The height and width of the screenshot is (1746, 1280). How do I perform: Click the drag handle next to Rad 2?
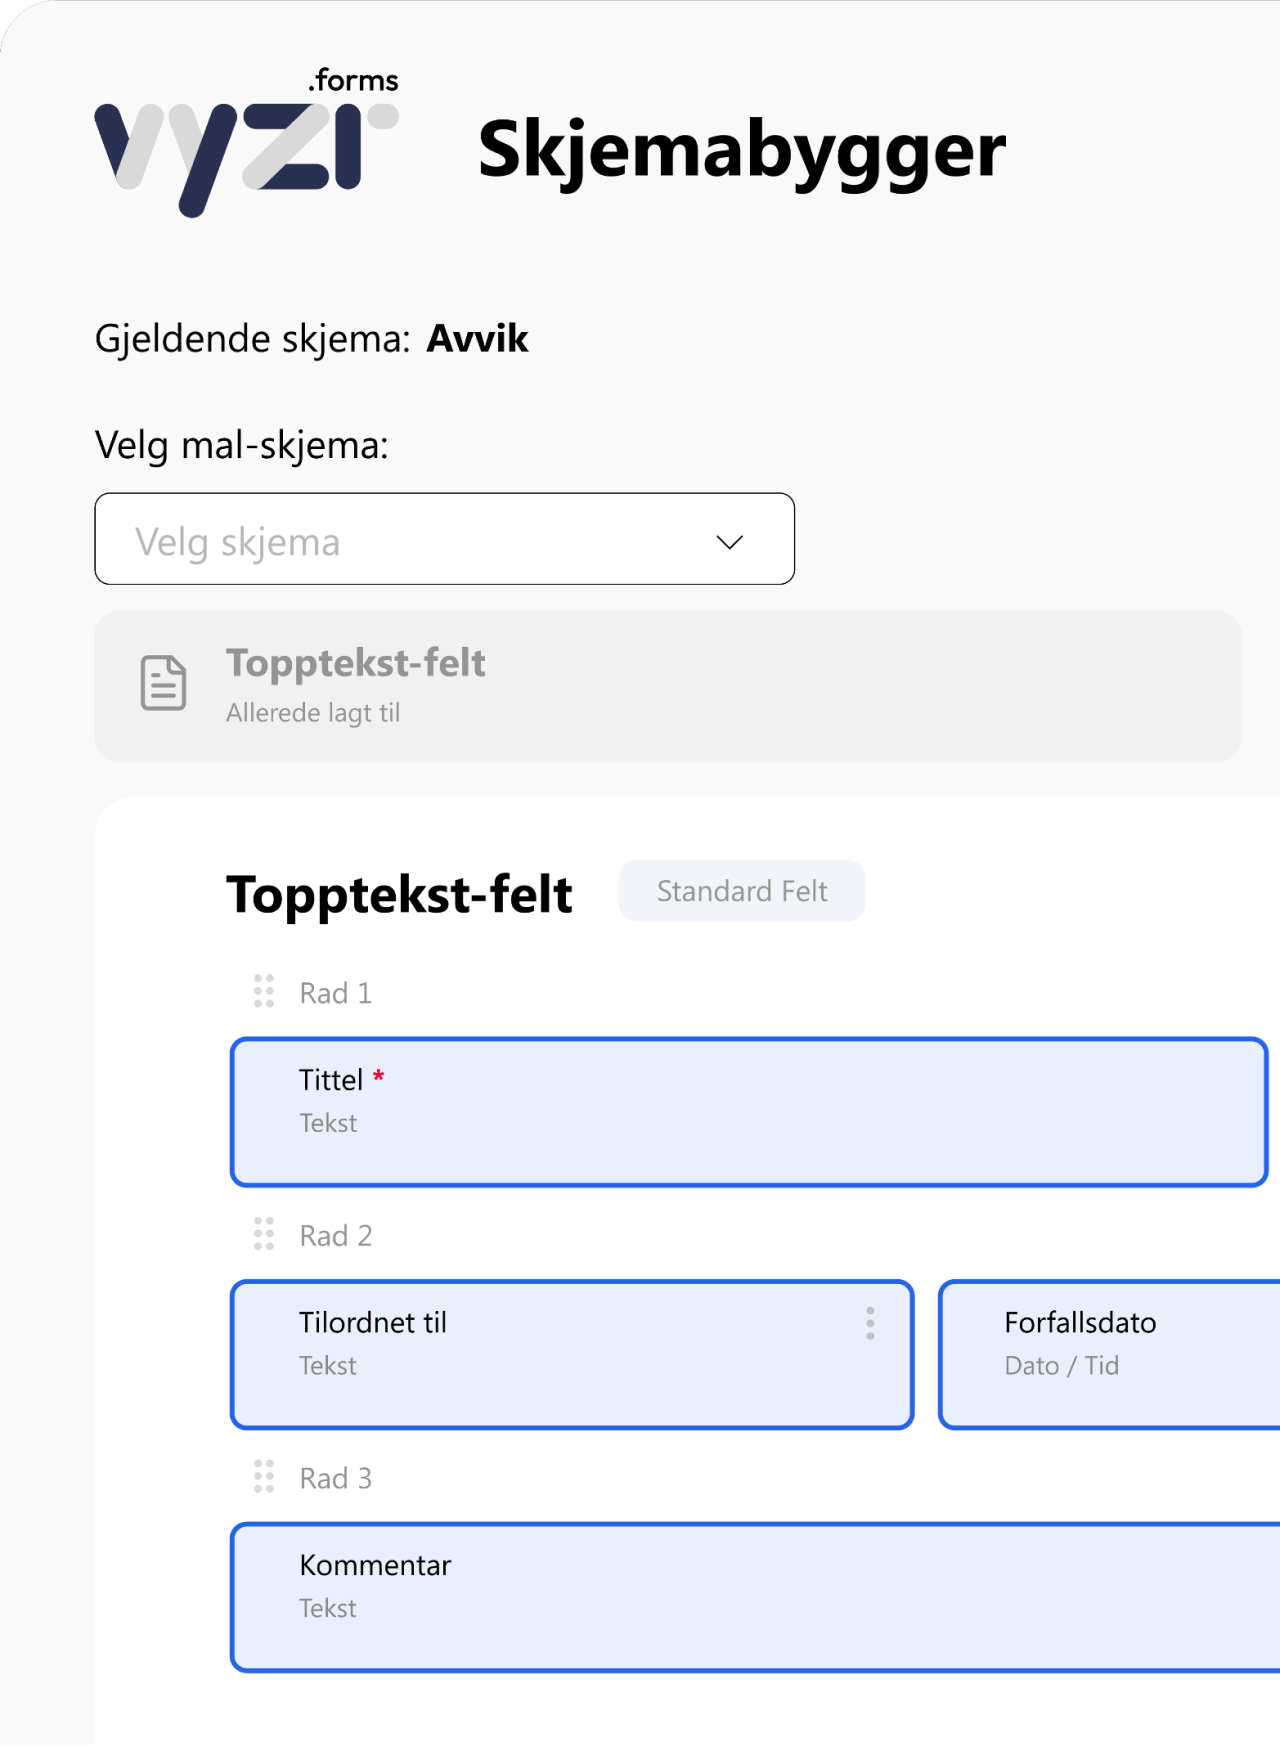tap(263, 1235)
